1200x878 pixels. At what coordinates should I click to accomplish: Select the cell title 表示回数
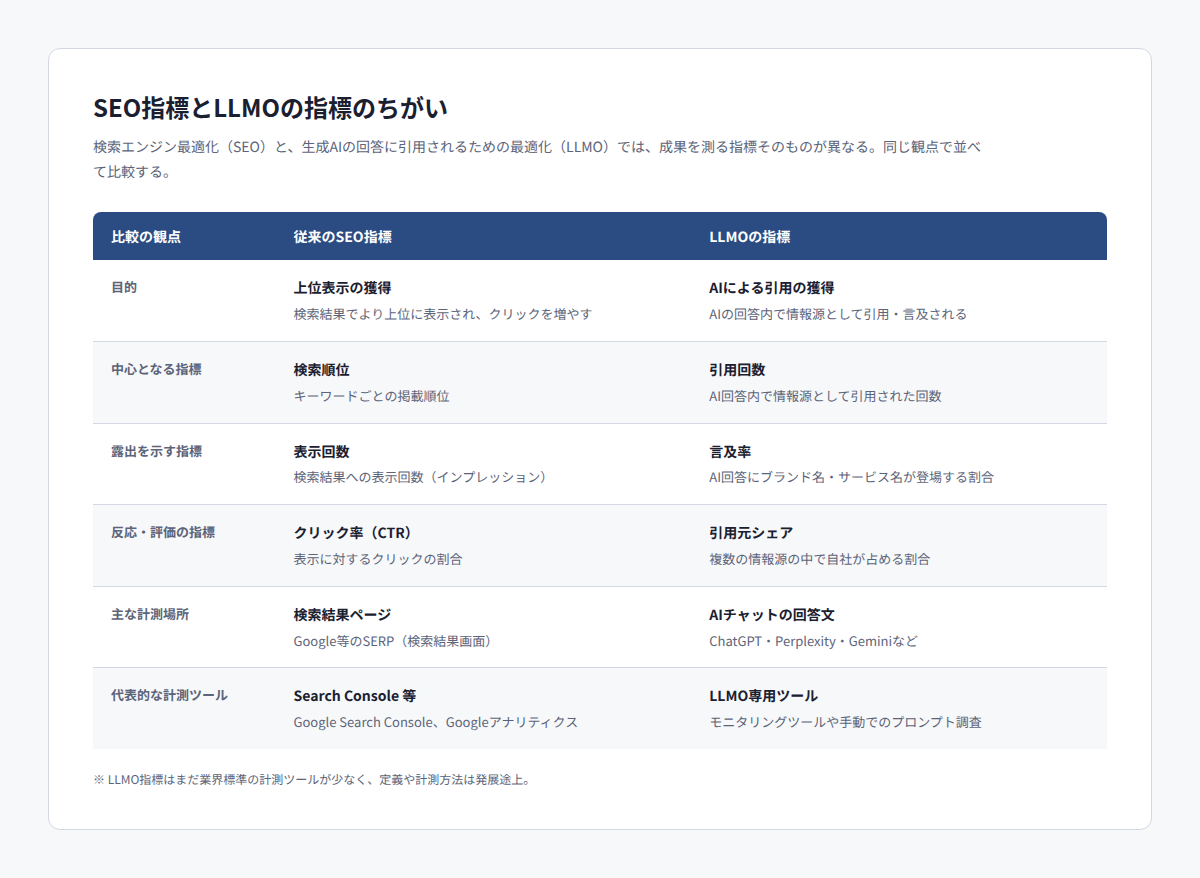click(x=321, y=452)
